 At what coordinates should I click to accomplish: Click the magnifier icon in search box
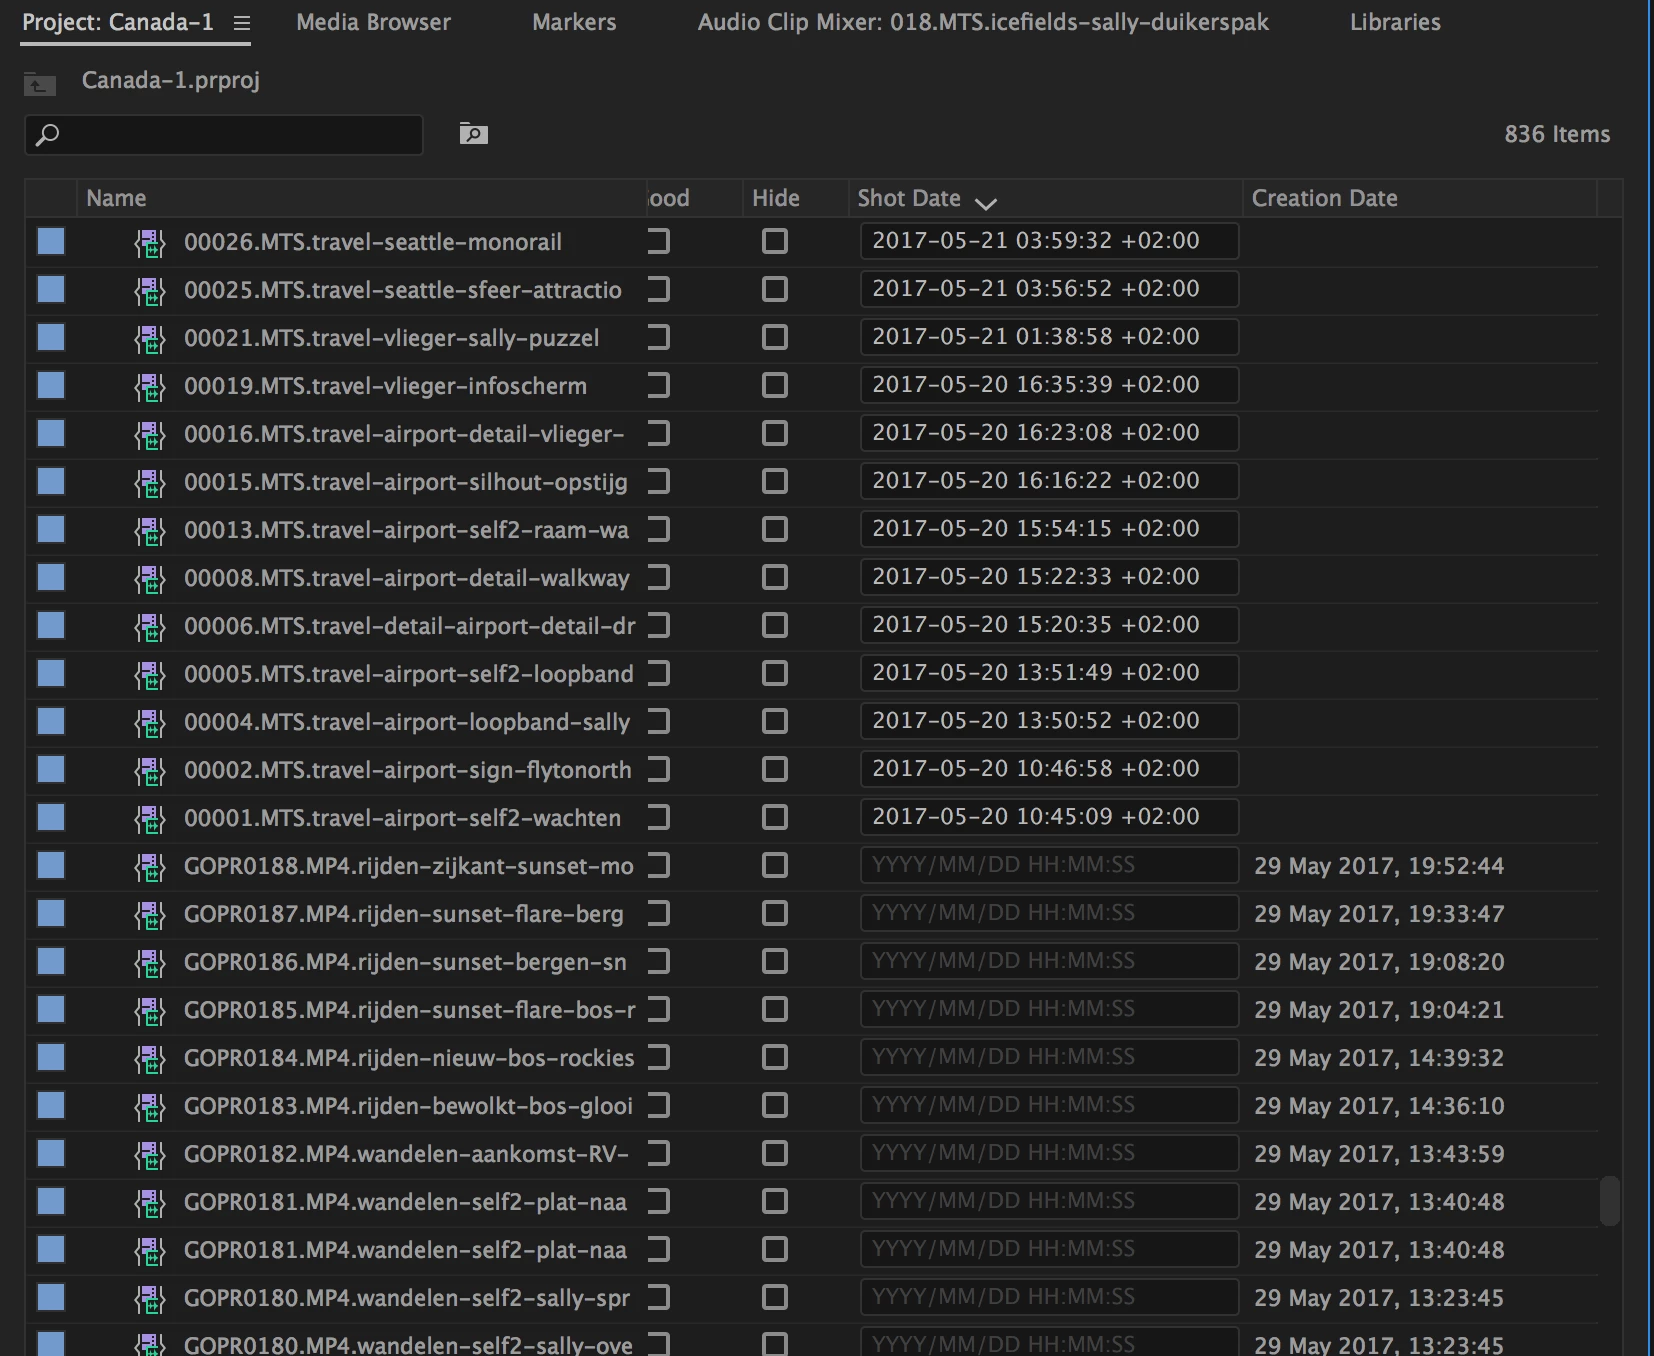[47, 135]
